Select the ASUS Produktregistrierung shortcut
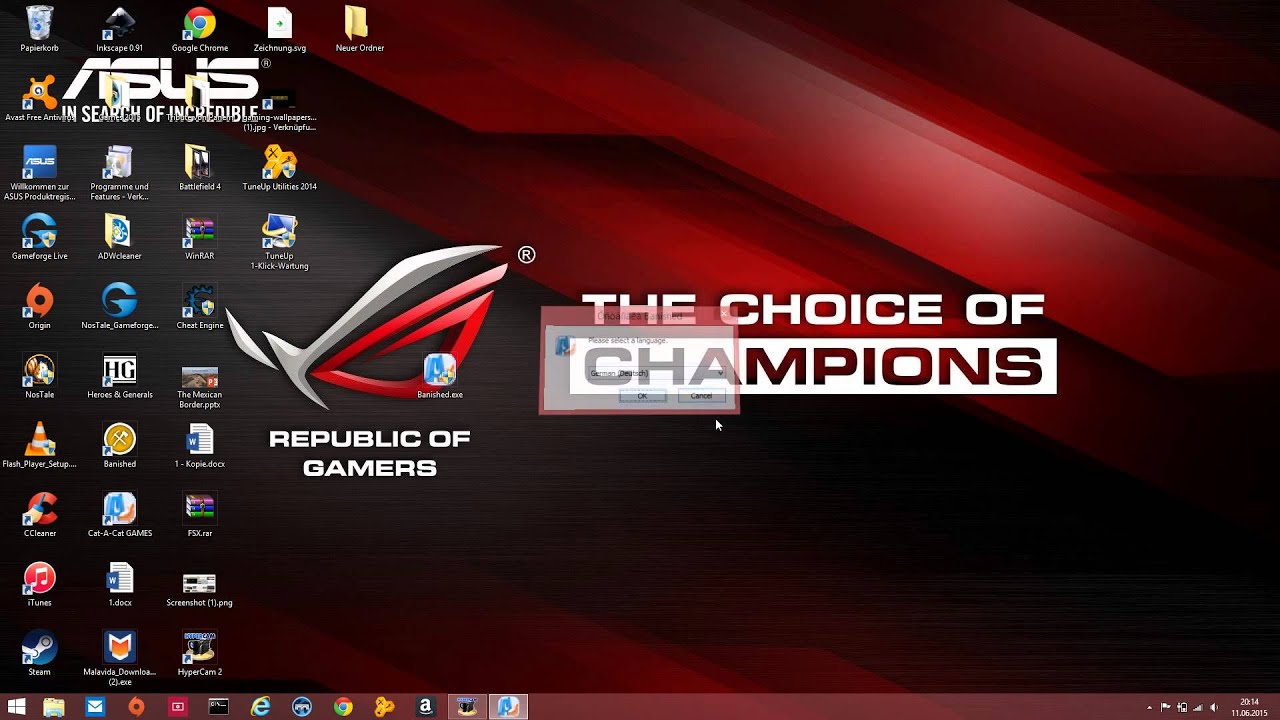The width and height of the screenshot is (1280, 720). [x=40, y=173]
